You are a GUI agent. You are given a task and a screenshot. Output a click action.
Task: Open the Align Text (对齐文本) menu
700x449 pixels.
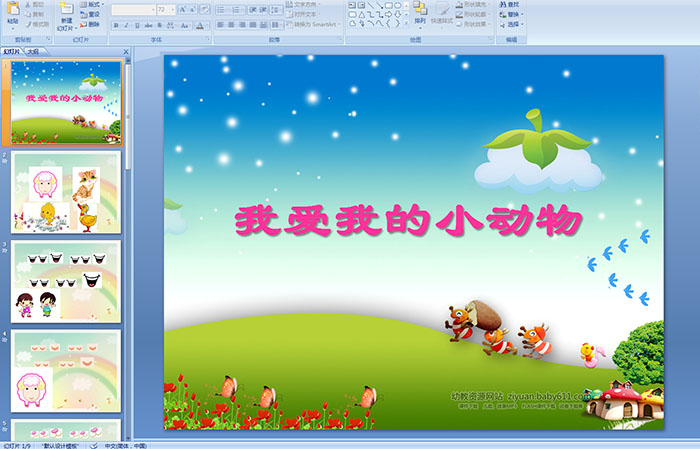[x=303, y=14]
